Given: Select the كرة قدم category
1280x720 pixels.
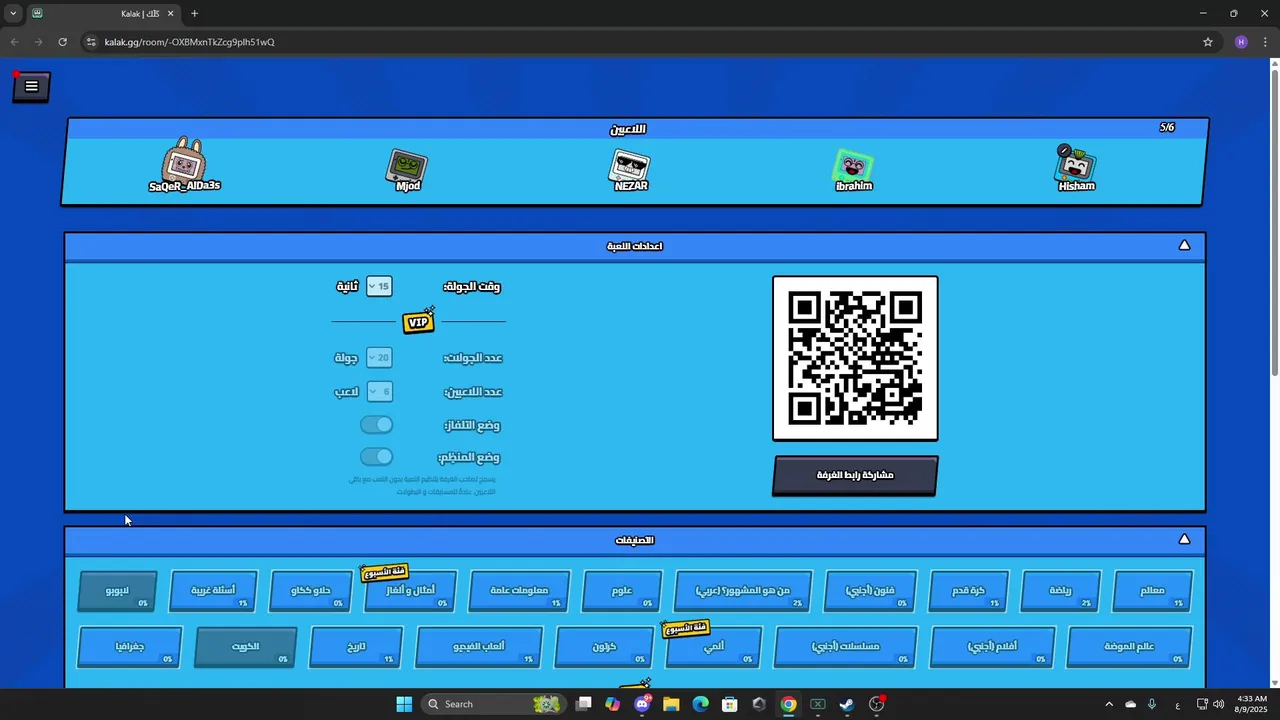Looking at the screenshot, I should pyautogui.click(x=969, y=591).
